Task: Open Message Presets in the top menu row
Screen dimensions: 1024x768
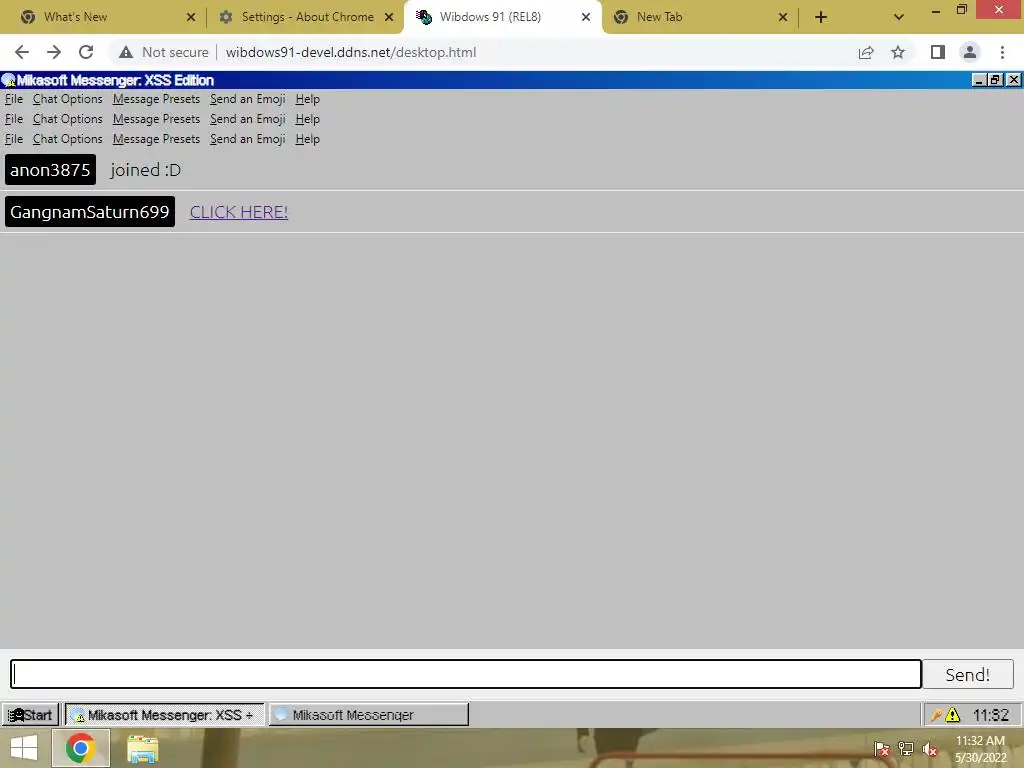Action: coord(156,99)
